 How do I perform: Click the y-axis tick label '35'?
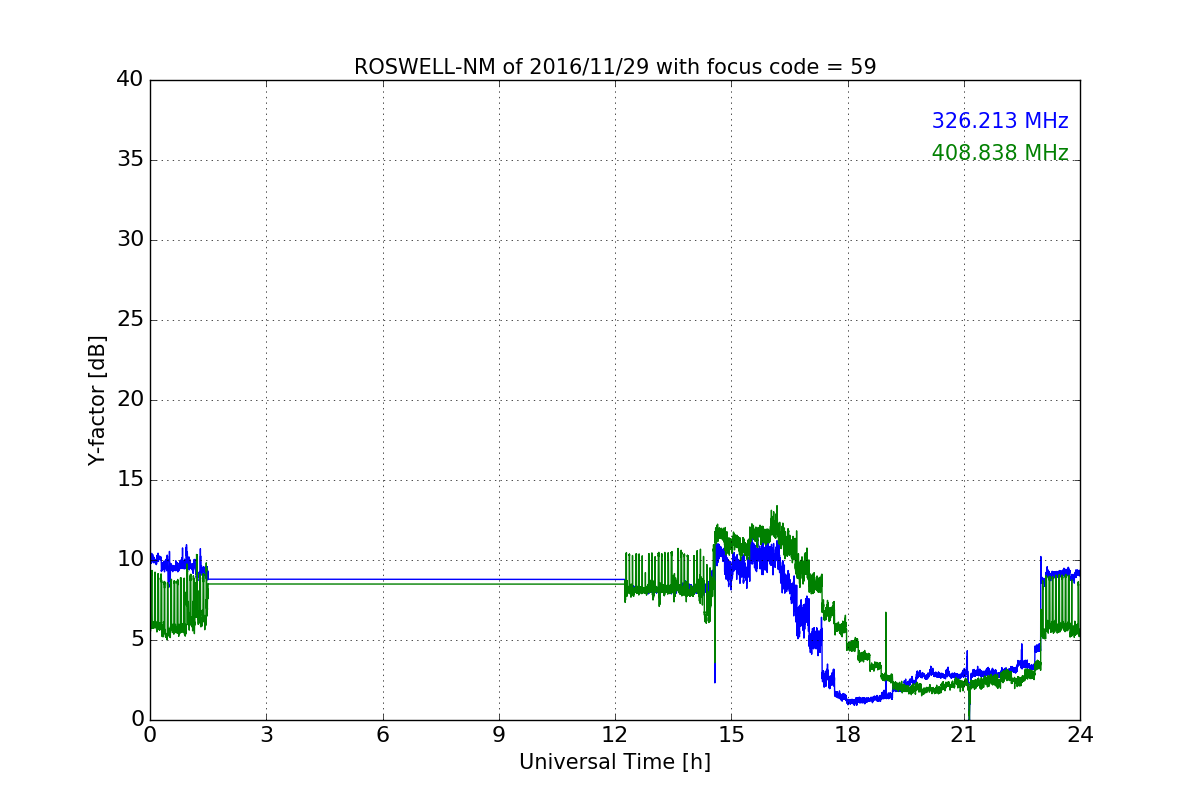[x=130, y=160]
